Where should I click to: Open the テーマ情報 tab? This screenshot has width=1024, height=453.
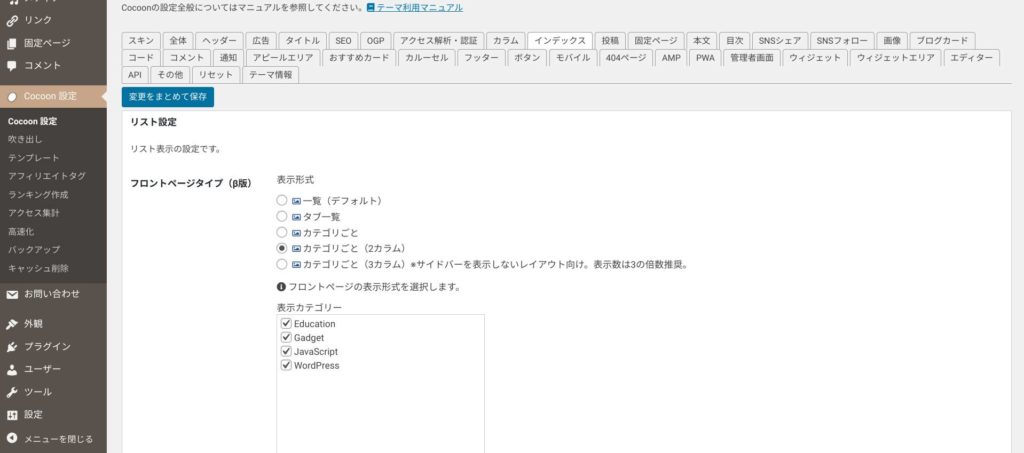271,74
